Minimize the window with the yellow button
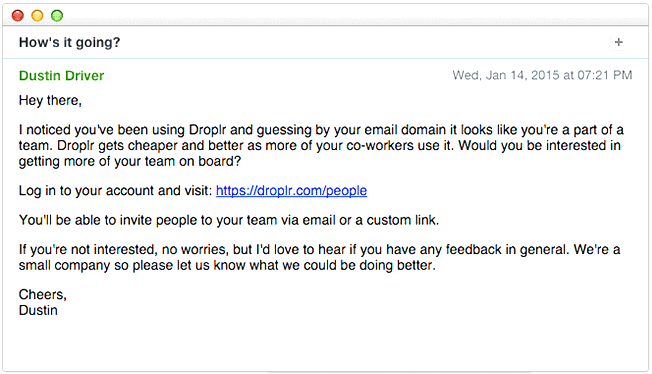This screenshot has height=374, width=652. 37,16
